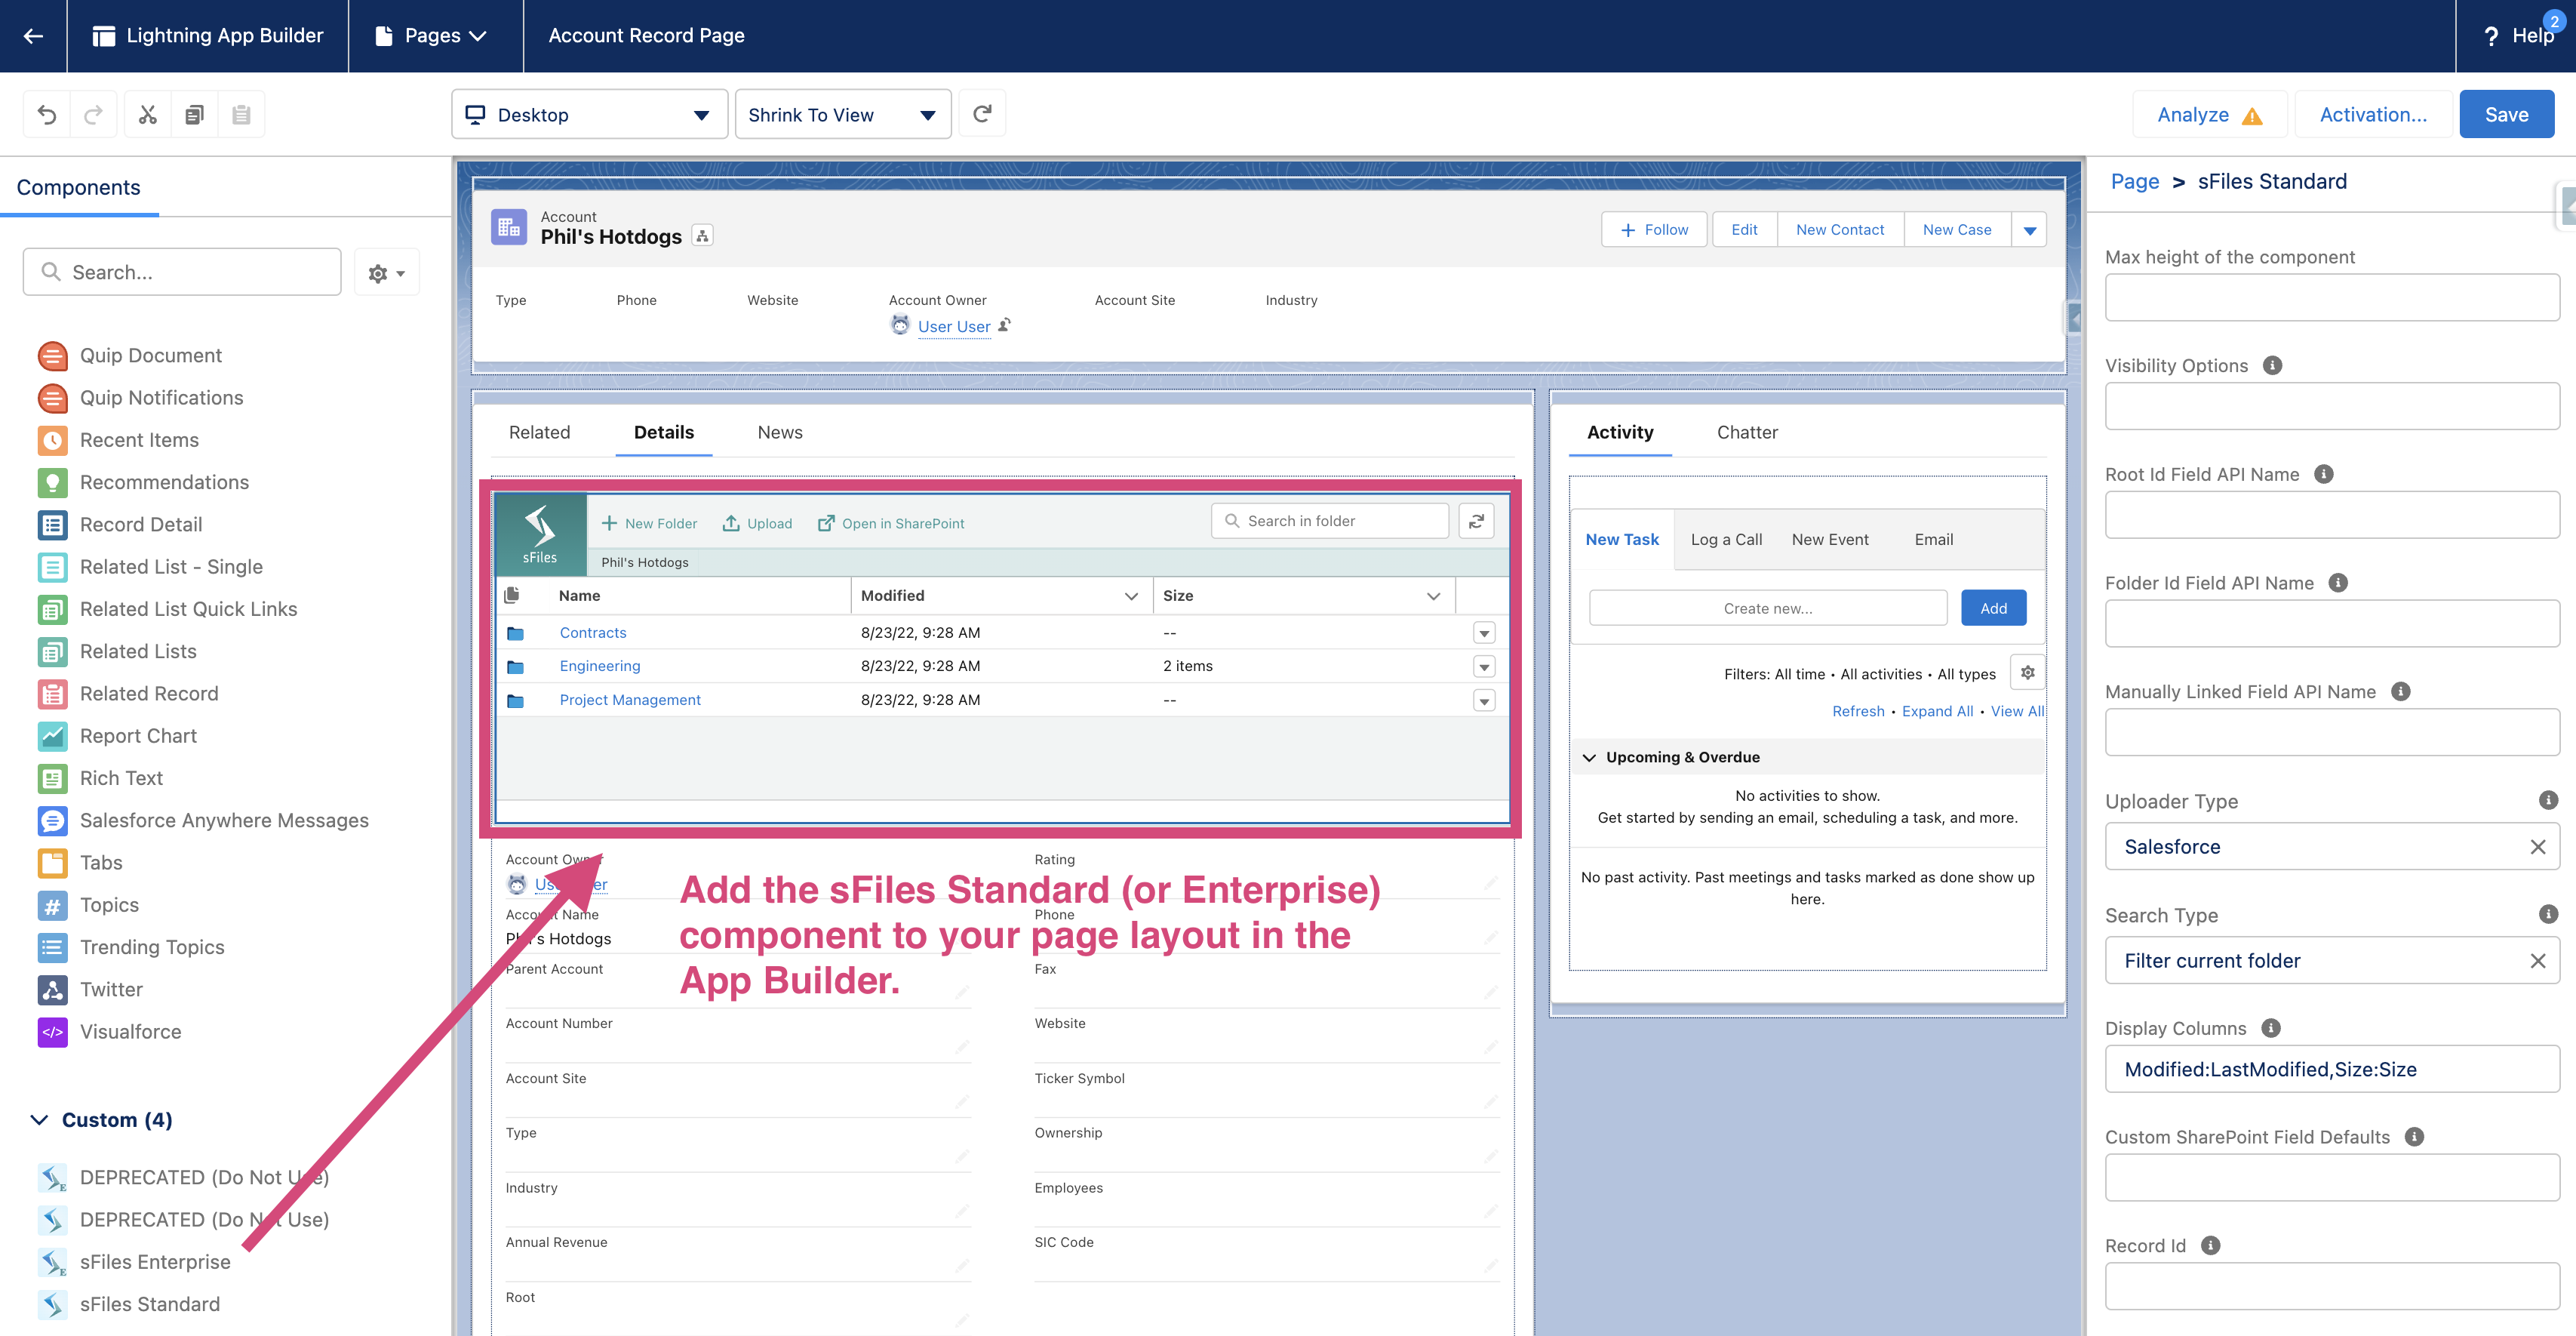Click the paste clipboard icon
Viewport: 2576px width, 1336px height.
click(x=241, y=115)
